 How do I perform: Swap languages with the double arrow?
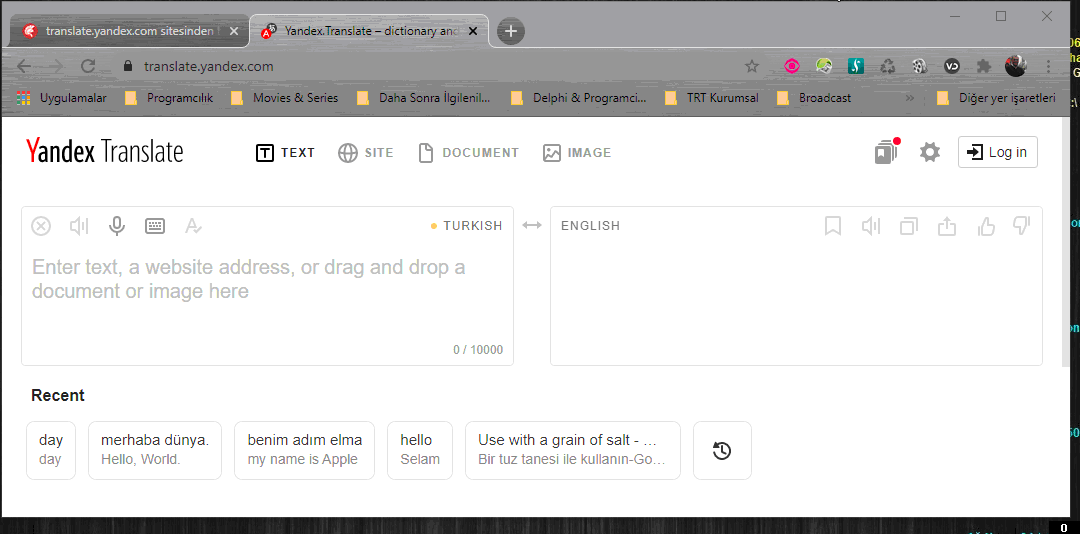pos(532,225)
